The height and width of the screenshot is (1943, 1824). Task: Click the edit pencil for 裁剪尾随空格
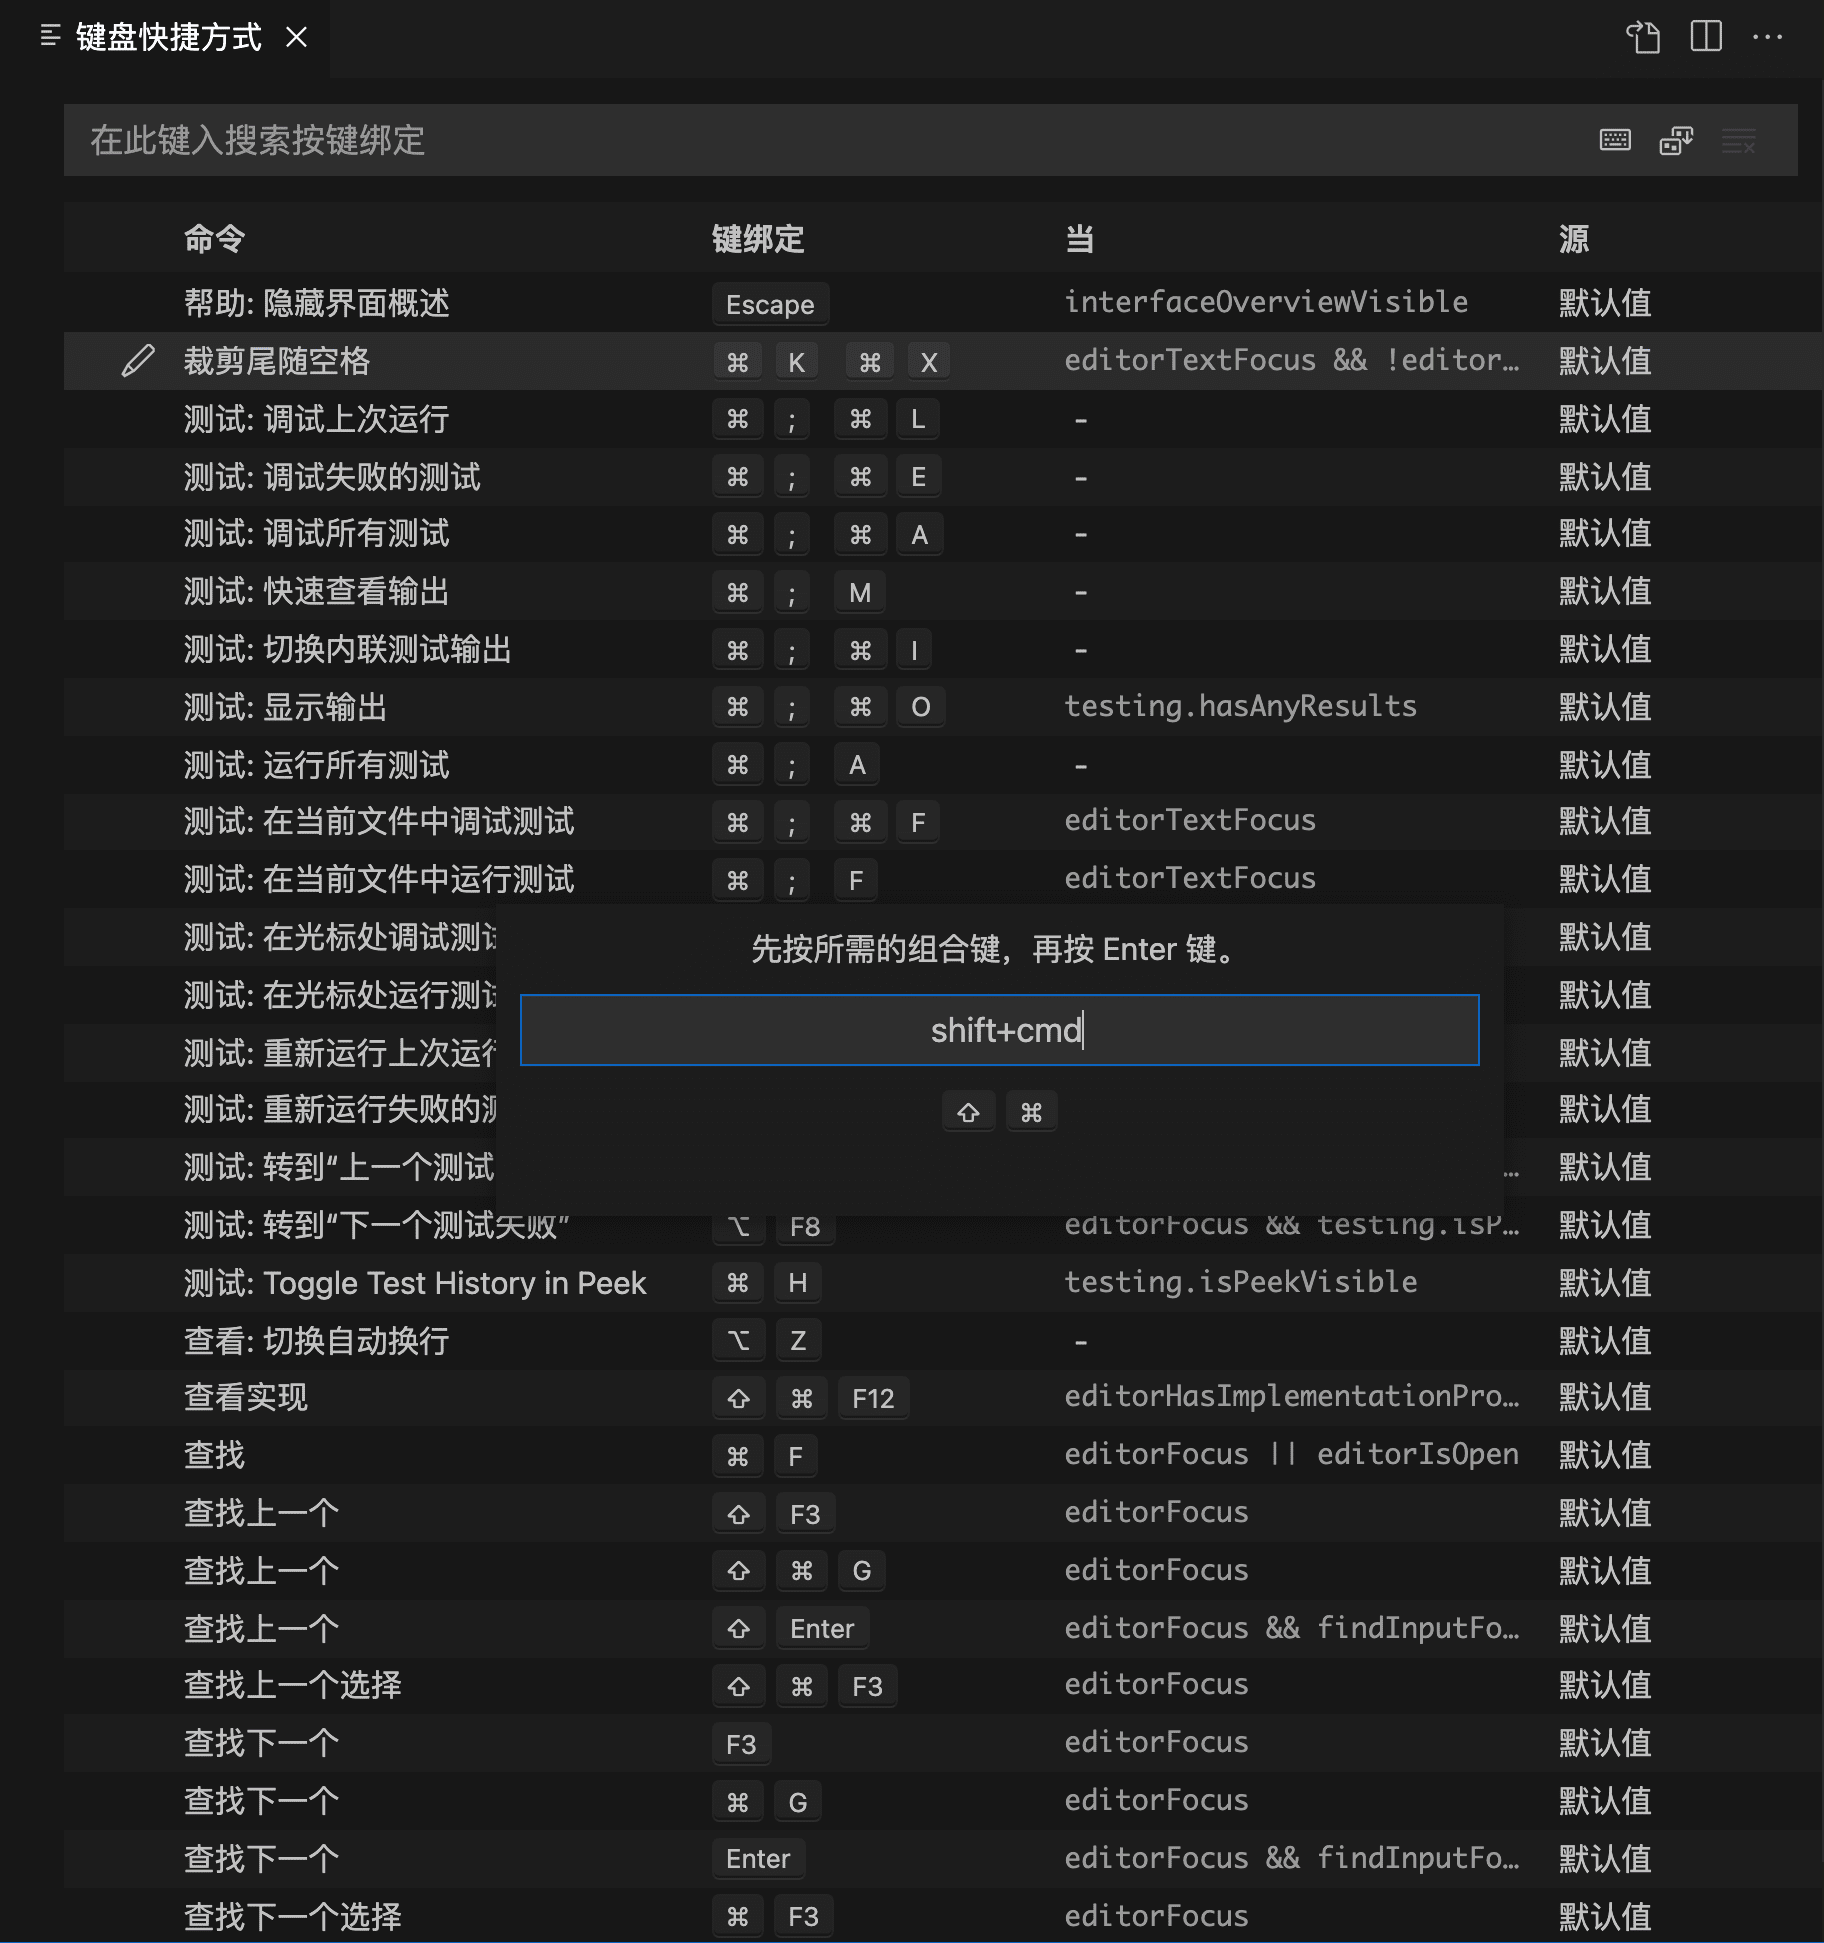pyautogui.click(x=138, y=361)
